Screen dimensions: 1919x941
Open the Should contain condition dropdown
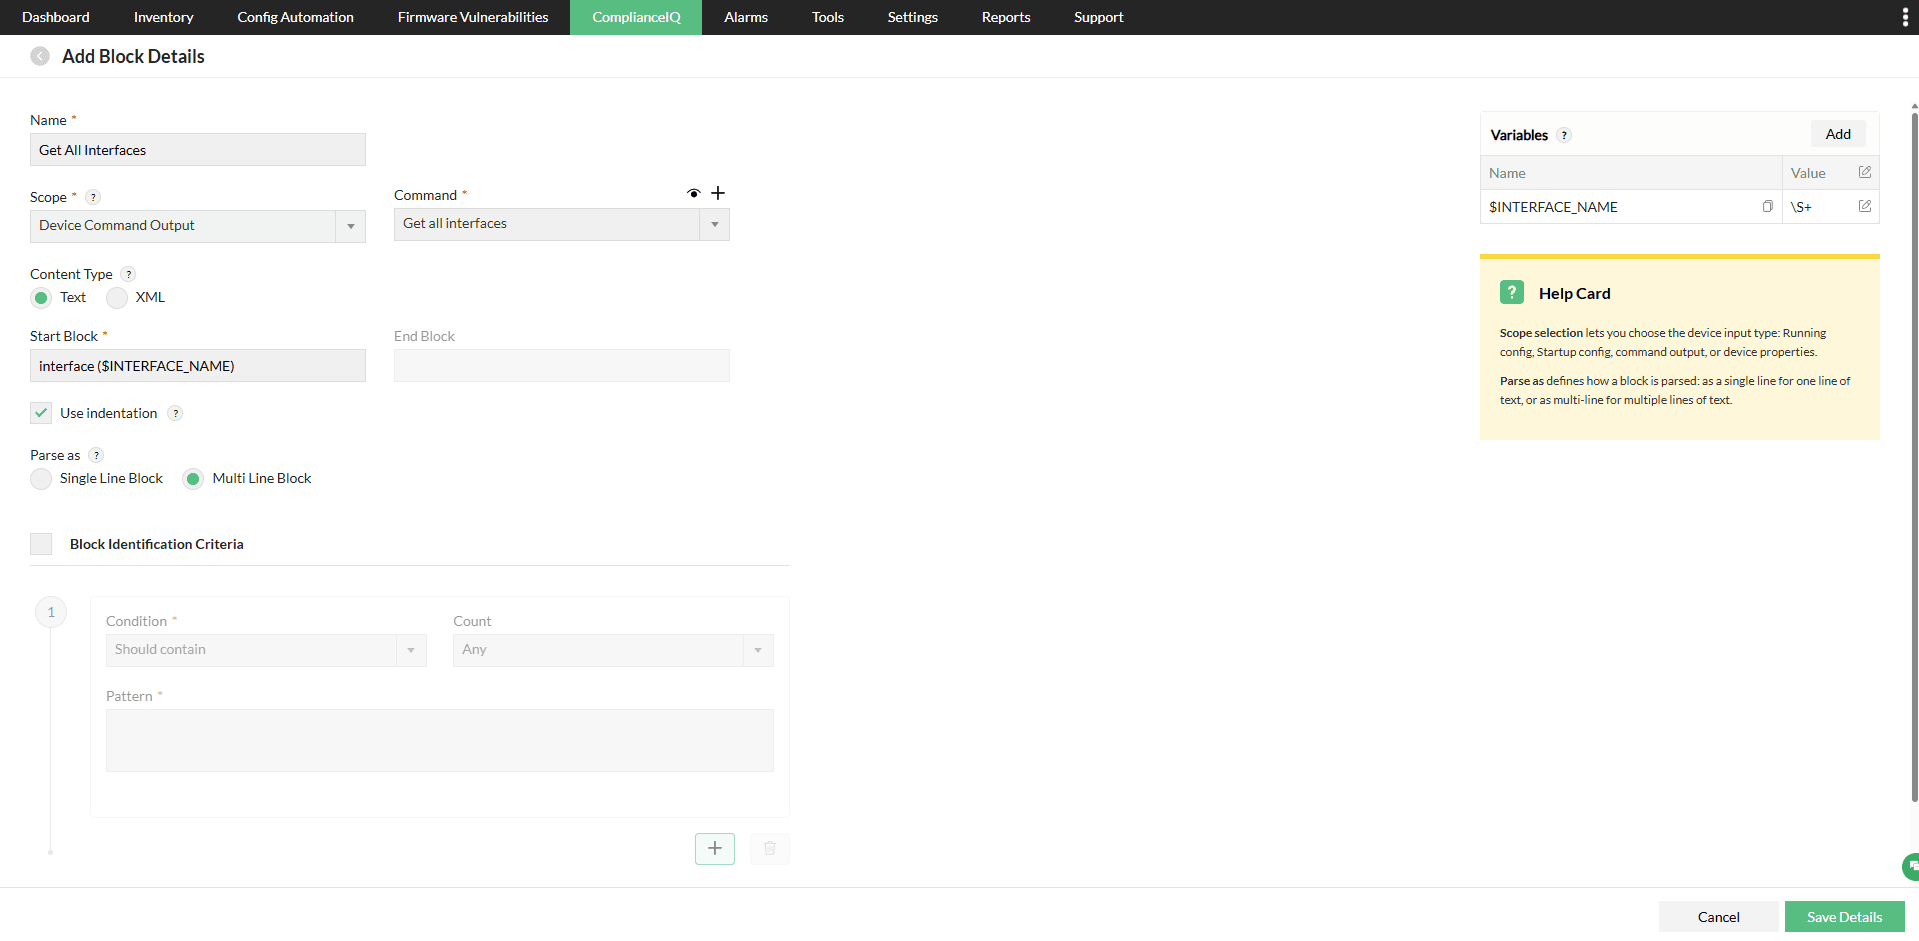click(410, 650)
